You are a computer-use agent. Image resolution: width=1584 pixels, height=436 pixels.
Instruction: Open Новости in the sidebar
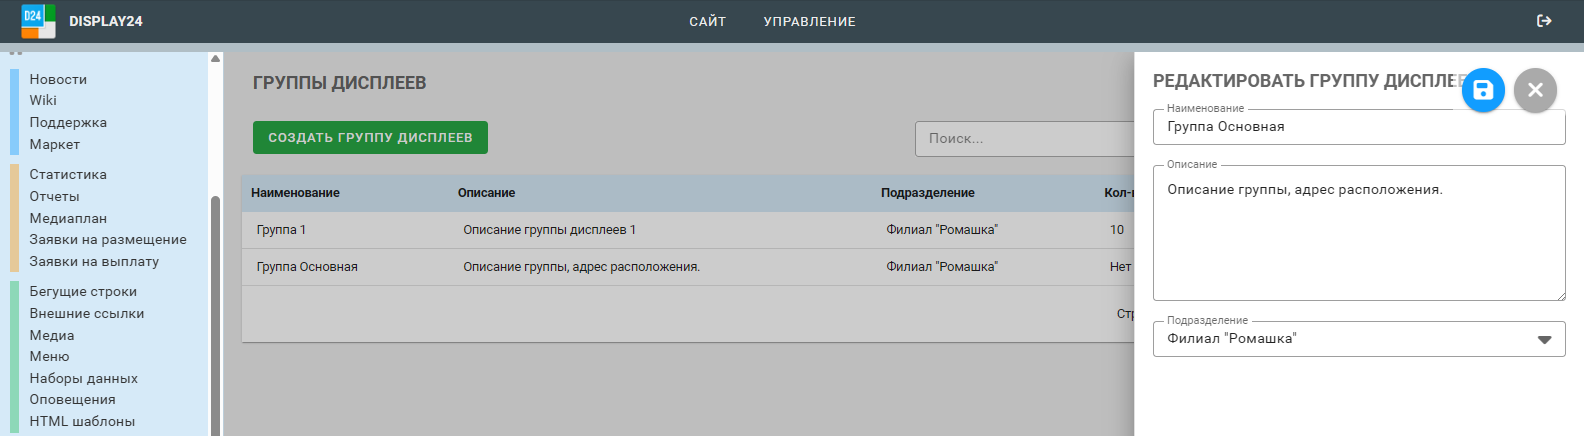pos(58,79)
